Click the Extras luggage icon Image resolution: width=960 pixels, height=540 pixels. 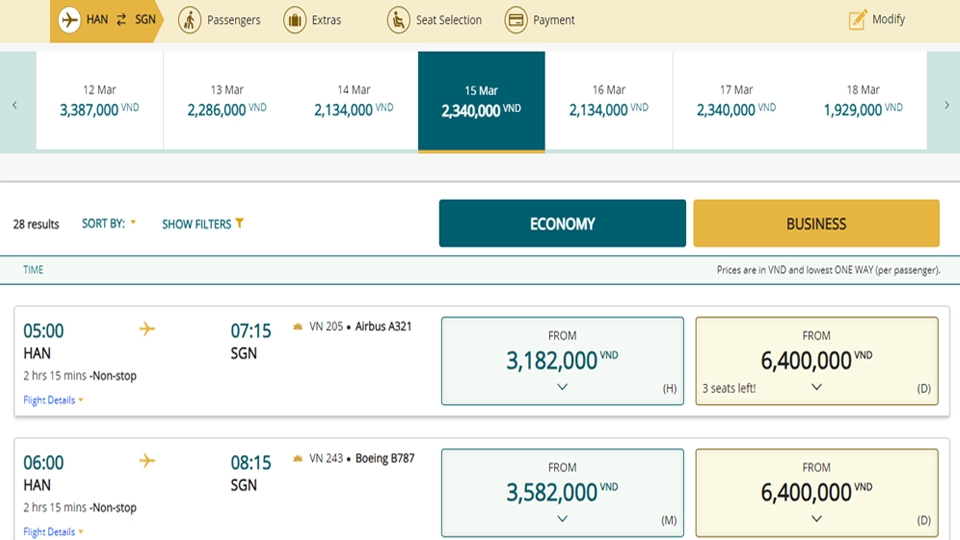click(x=294, y=20)
